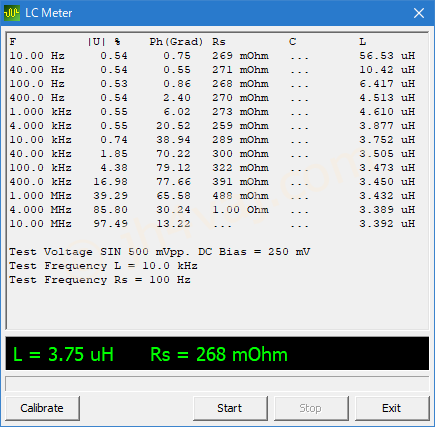This screenshot has height=427, width=435.
Task: Click the 1.00 Ohm Rs value
Action: click(x=240, y=210)
